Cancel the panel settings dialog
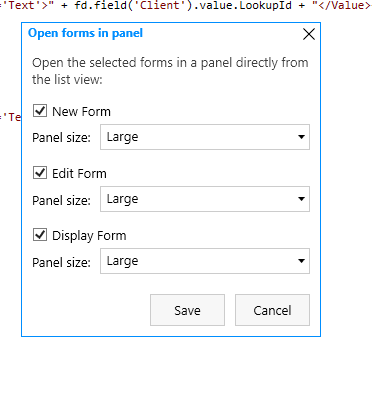The width and height of the screenshot is (372, 403). coord(272,310)
